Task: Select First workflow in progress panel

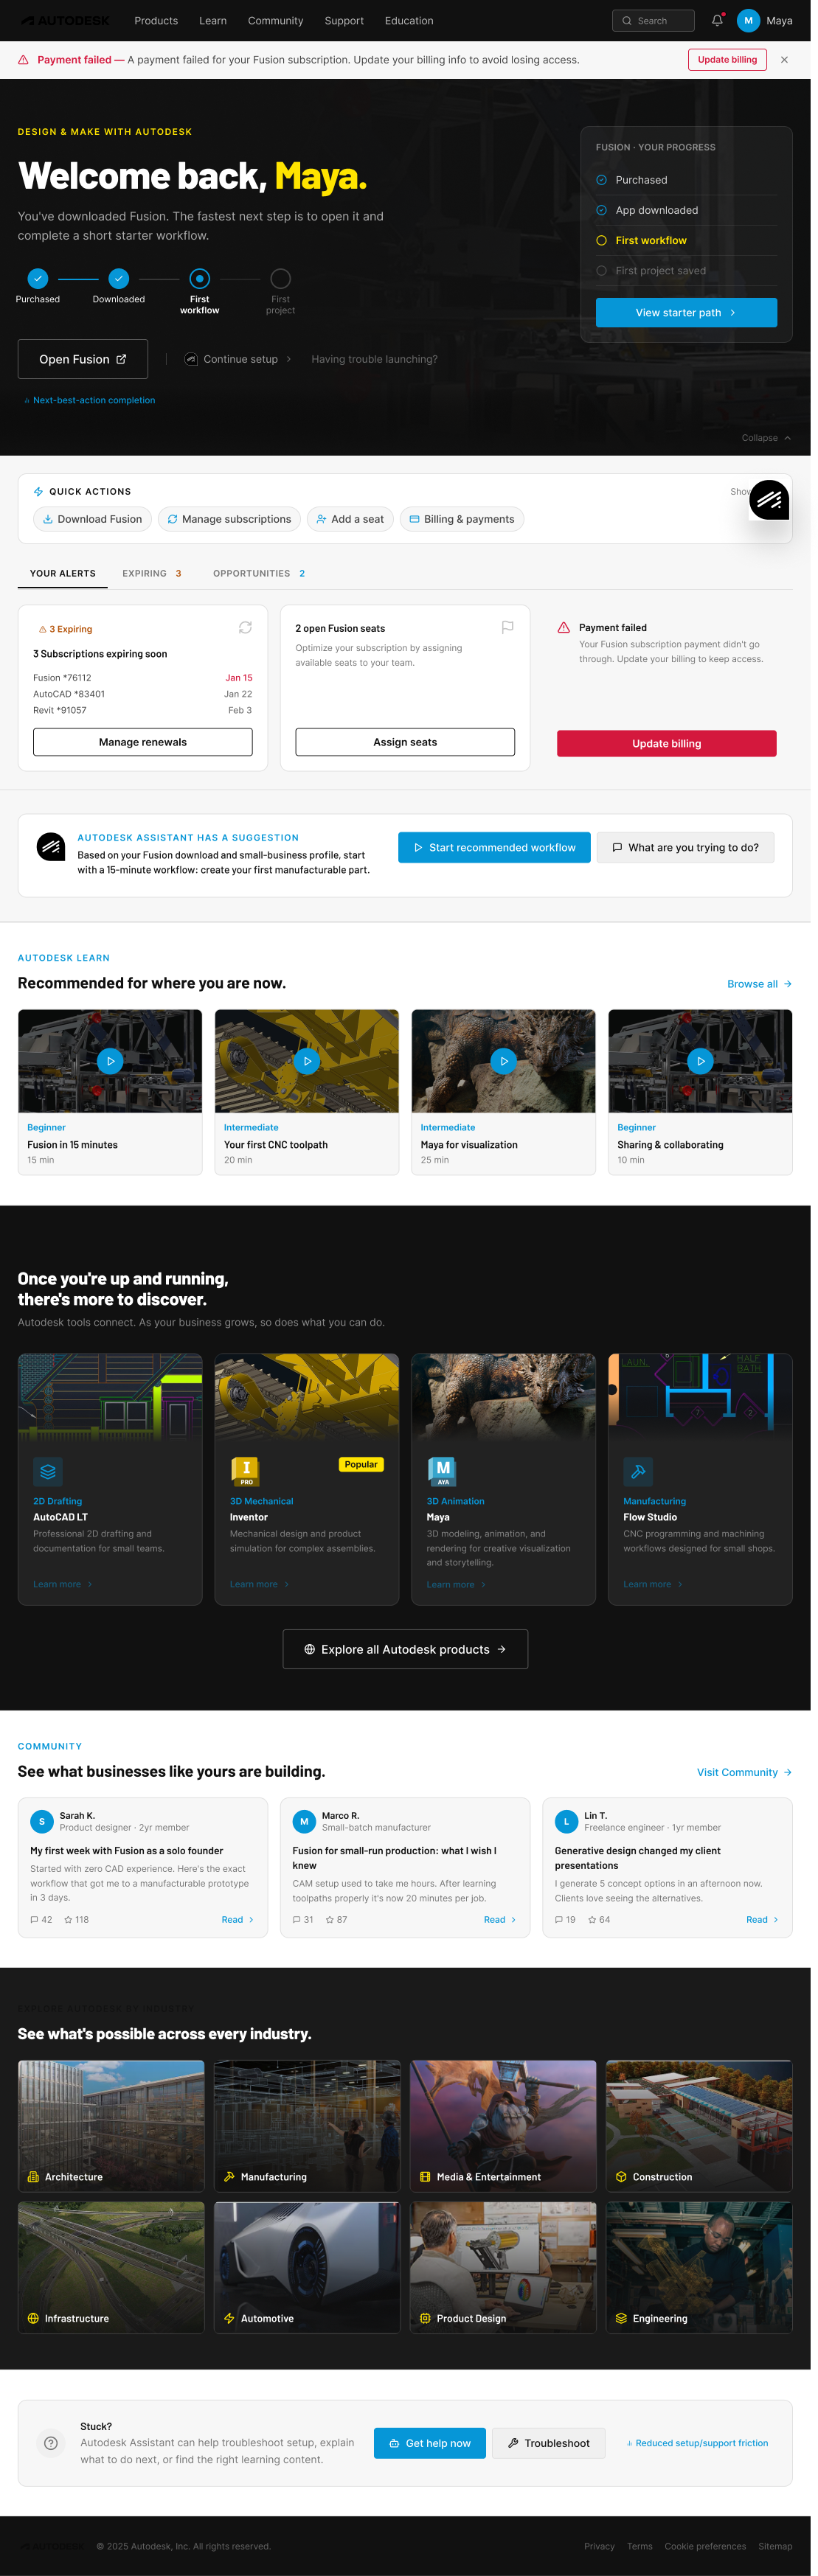Action: click(x=686, y=240)
